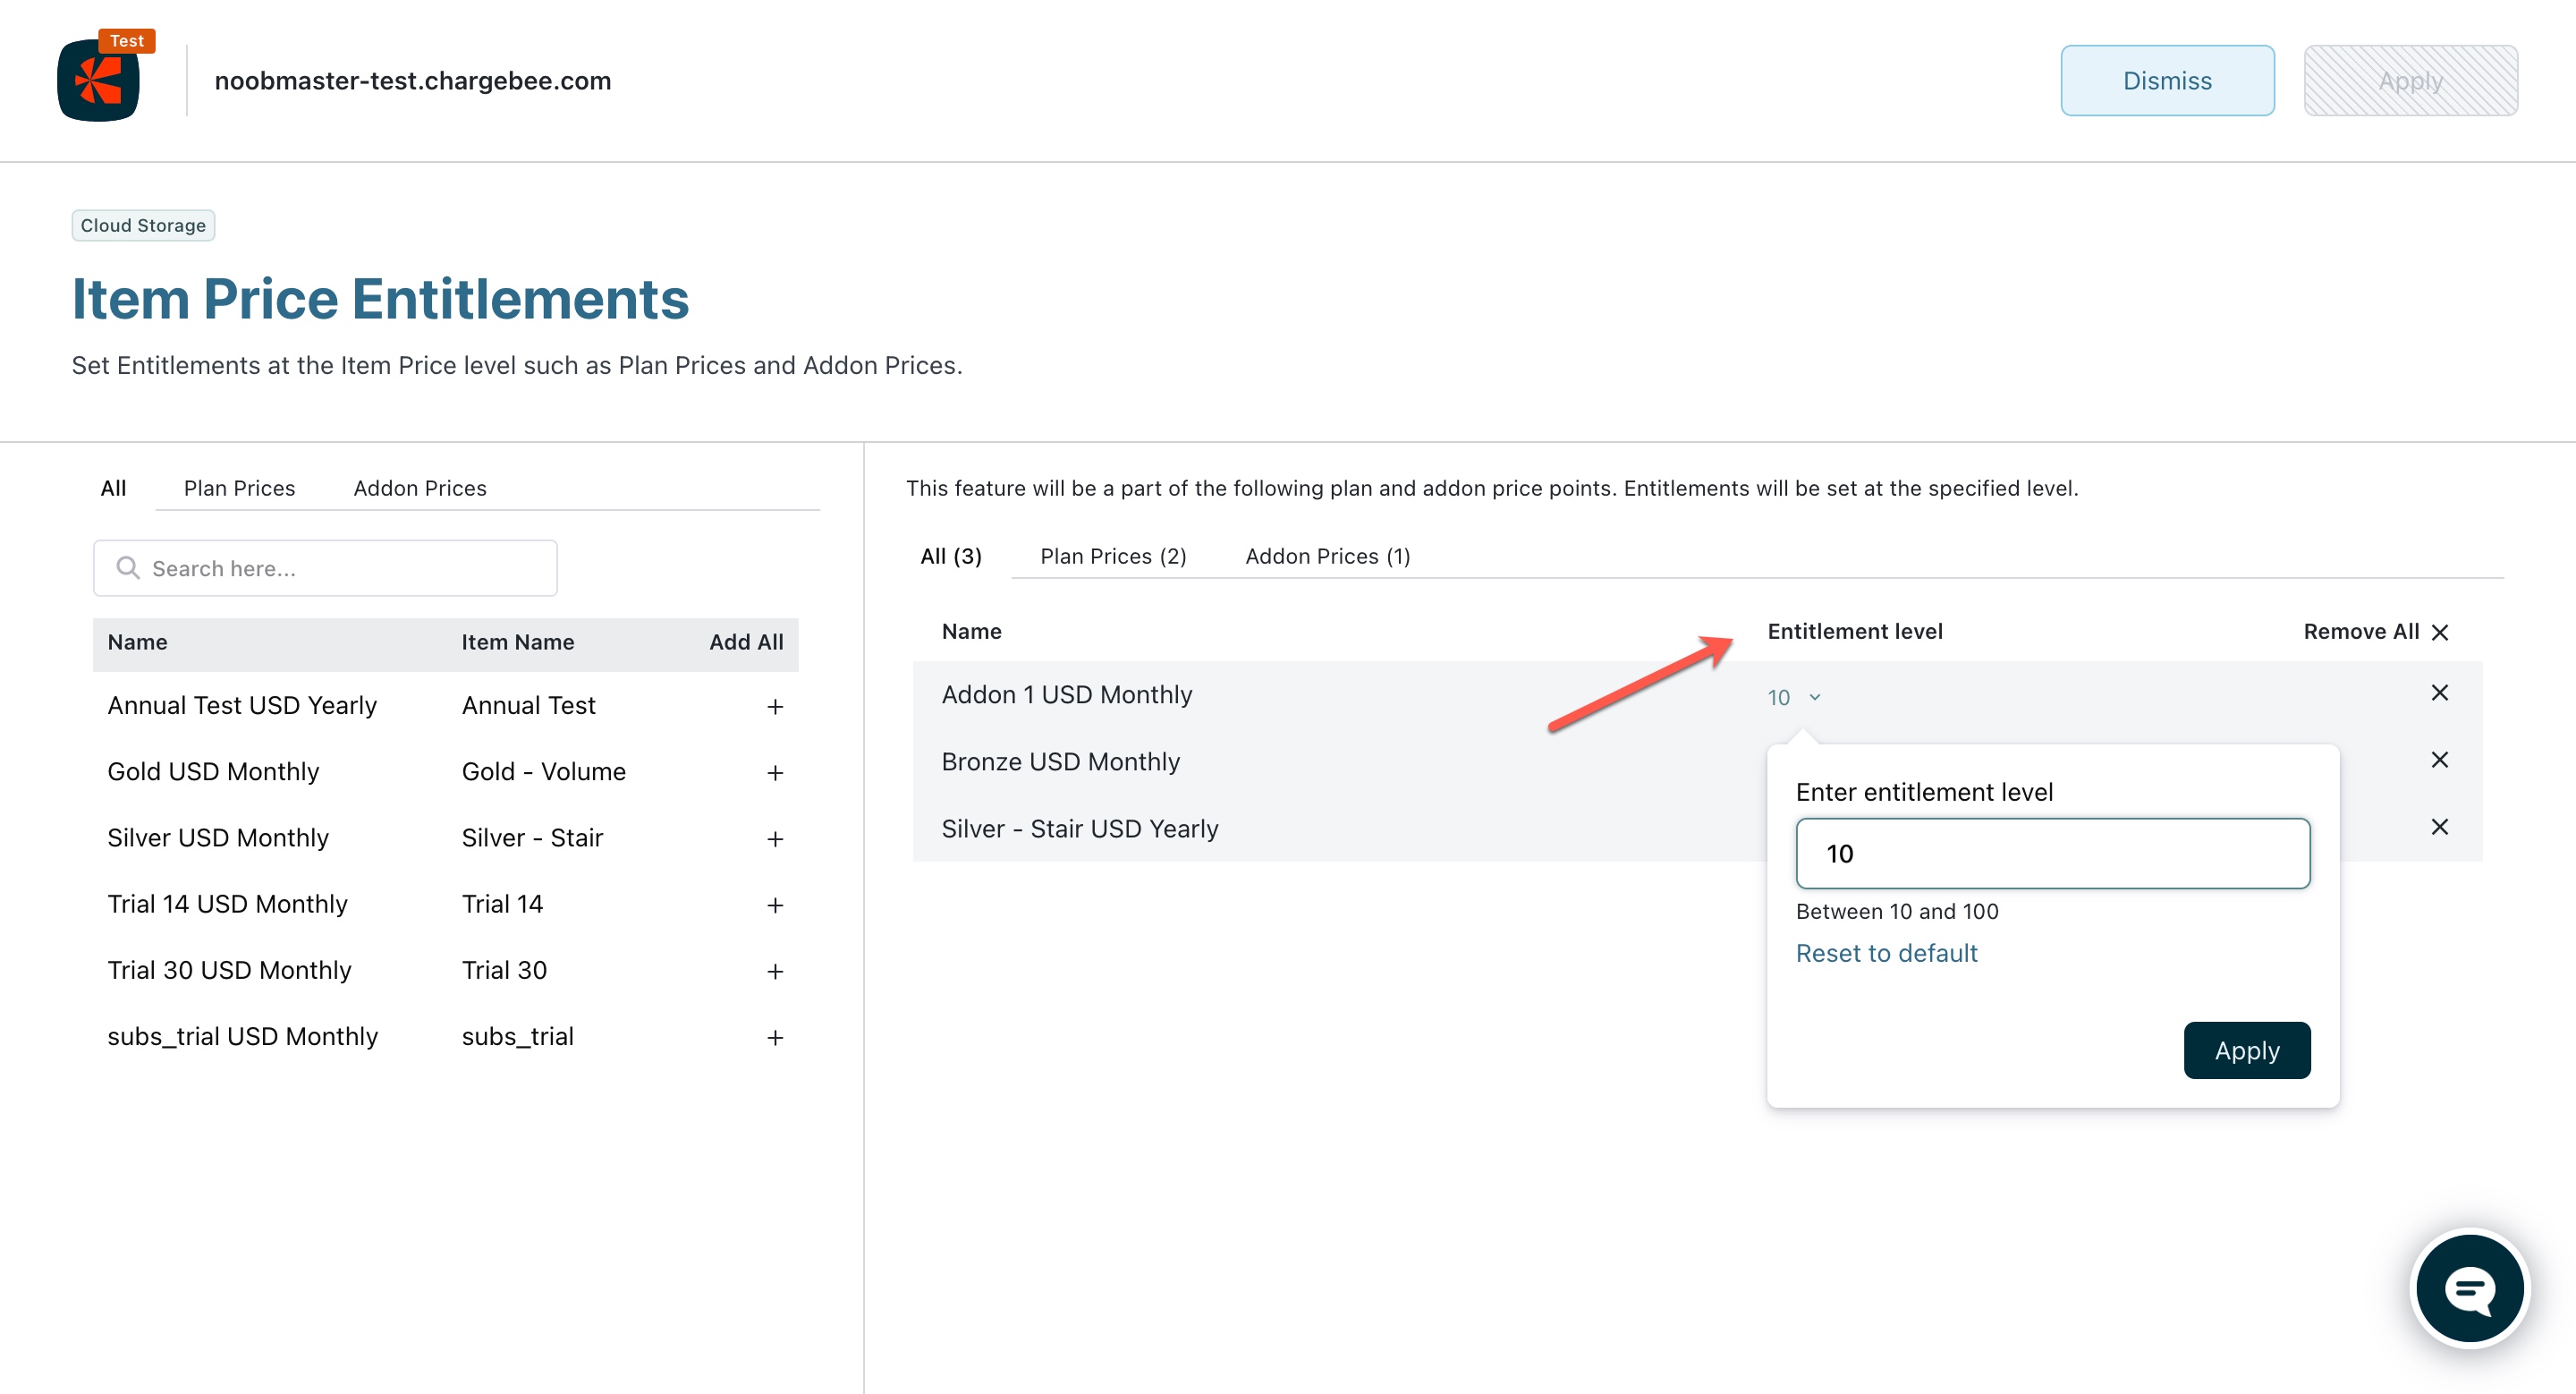Click plus icon for Silver USD Monthly

coord(775,839)
